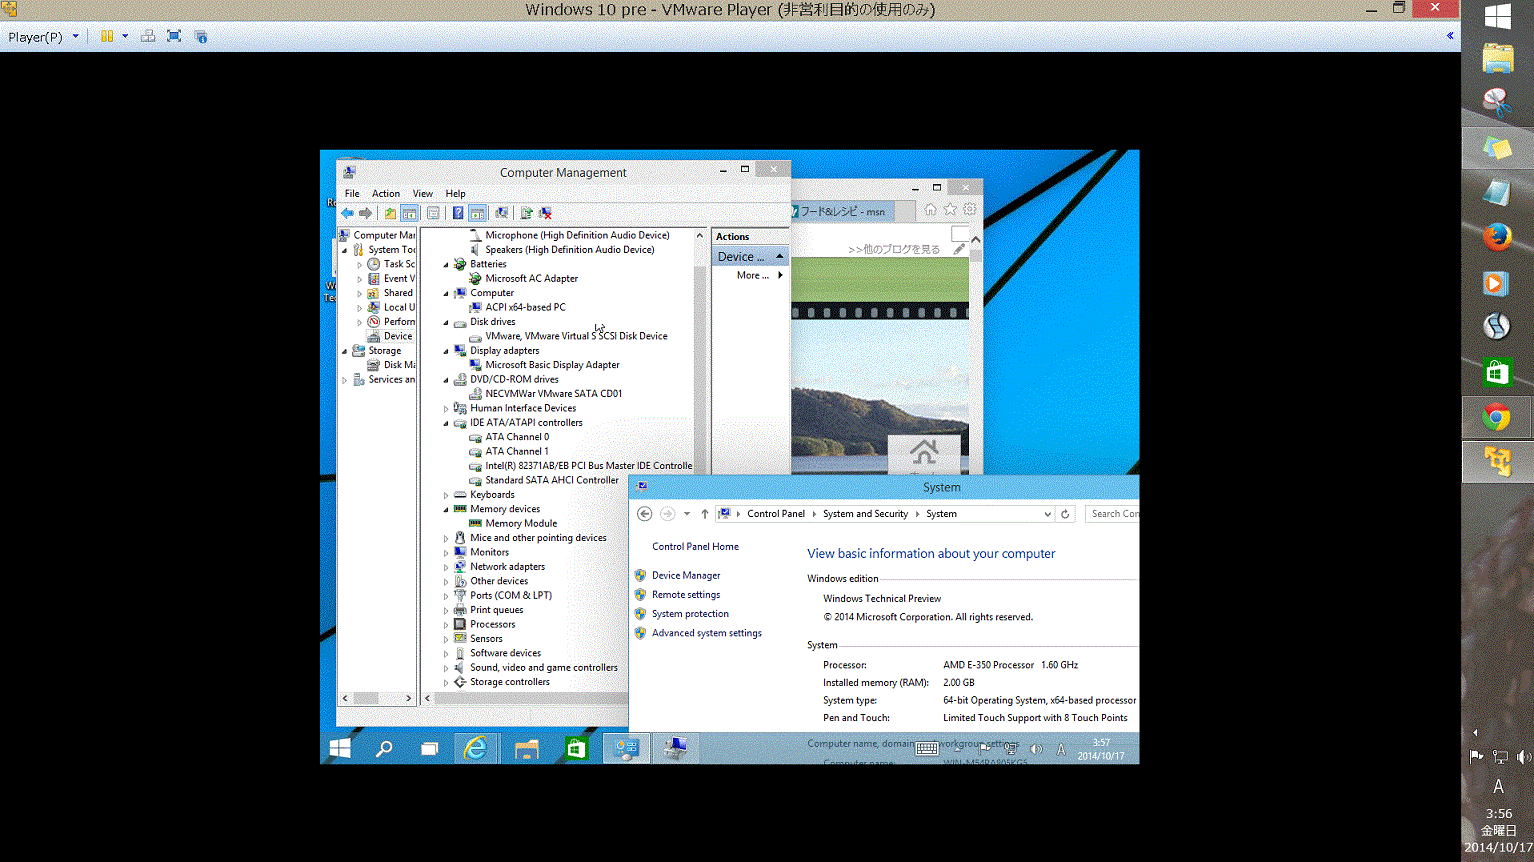The image size is (1534, 862).
Task: Select Device Manager in console tree
Action: click(397, 337)
